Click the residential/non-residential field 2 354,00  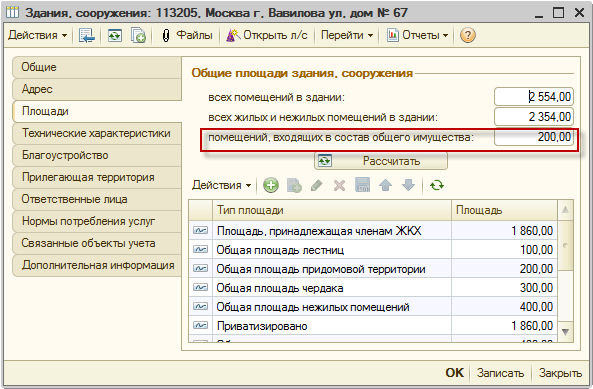click(534, 117)
